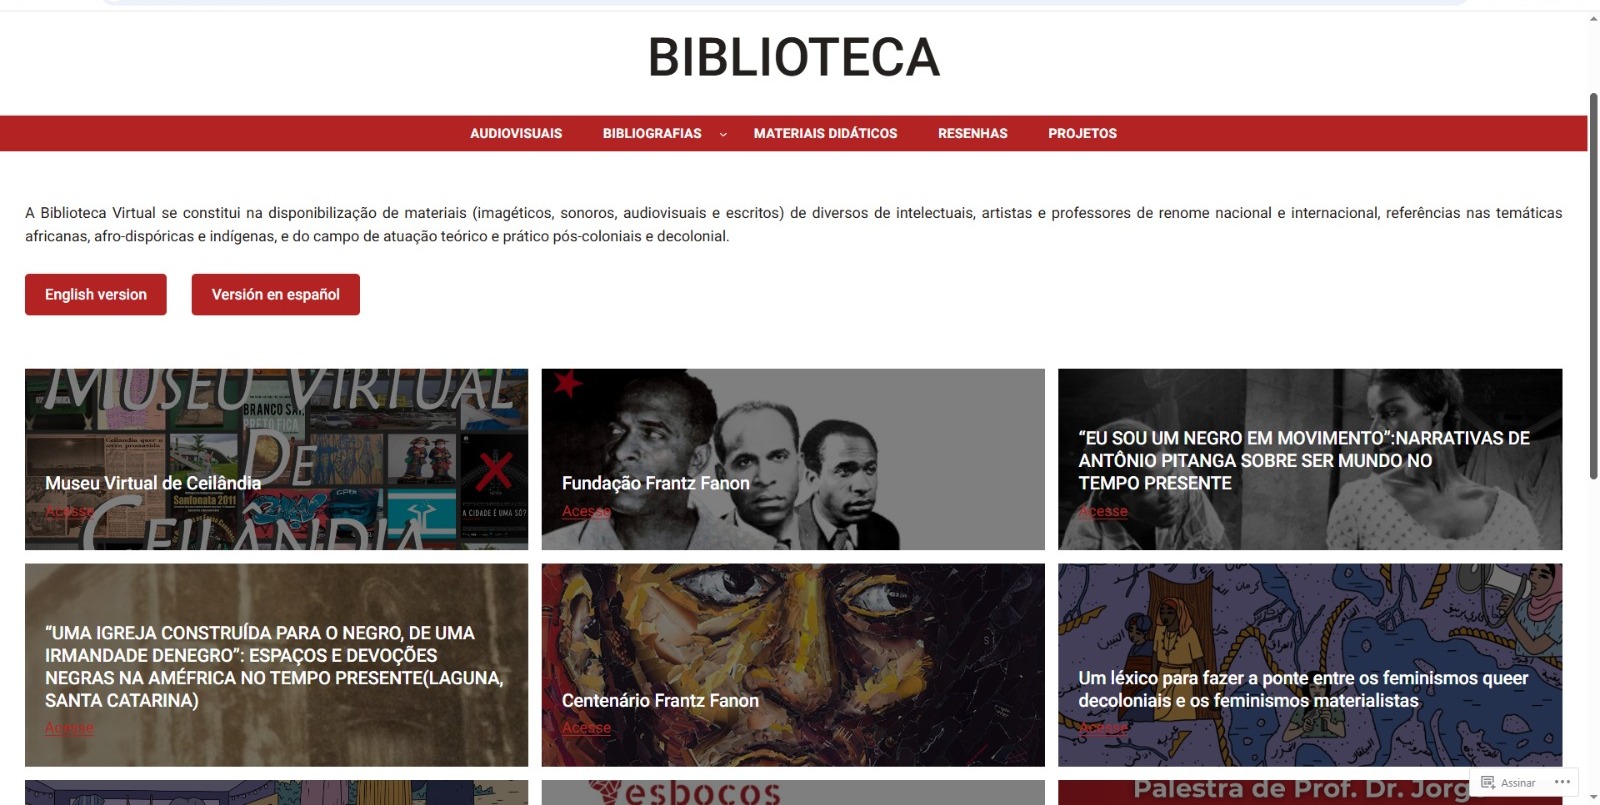Viewport: 1600px width, 805px height.
Task: Click the Fundação Frantz Fanon thumbnail title
Action: pos(655,483)
